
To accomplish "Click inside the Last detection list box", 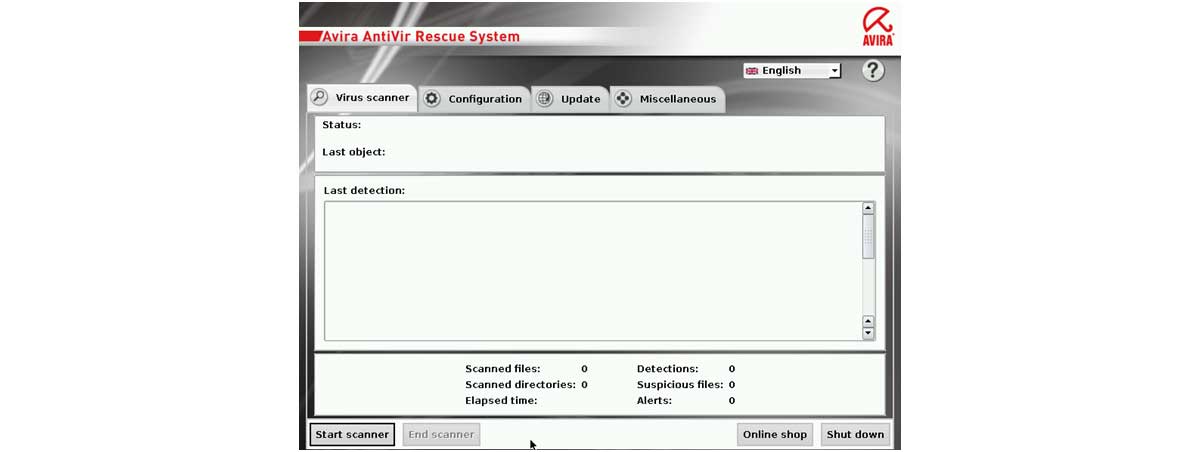I will (593, 271).
